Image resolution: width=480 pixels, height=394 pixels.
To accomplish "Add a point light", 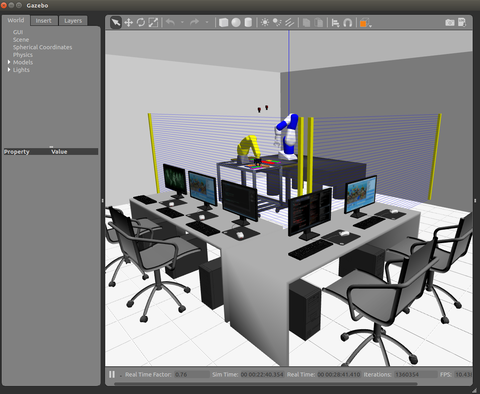I will [x=265, y=22].
